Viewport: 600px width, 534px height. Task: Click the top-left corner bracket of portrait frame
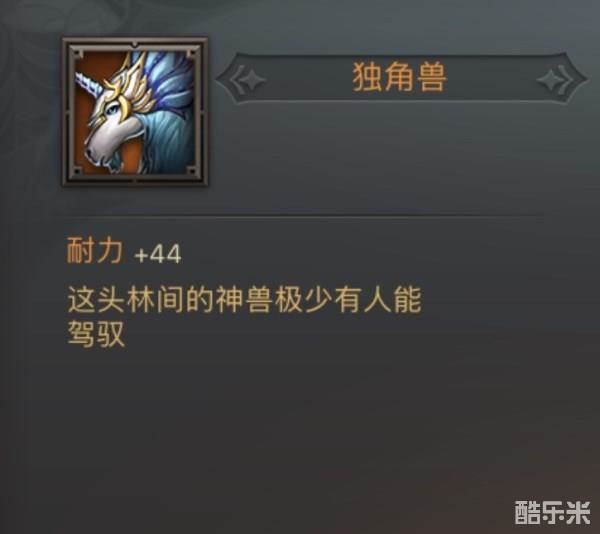[x=77, y=53]
